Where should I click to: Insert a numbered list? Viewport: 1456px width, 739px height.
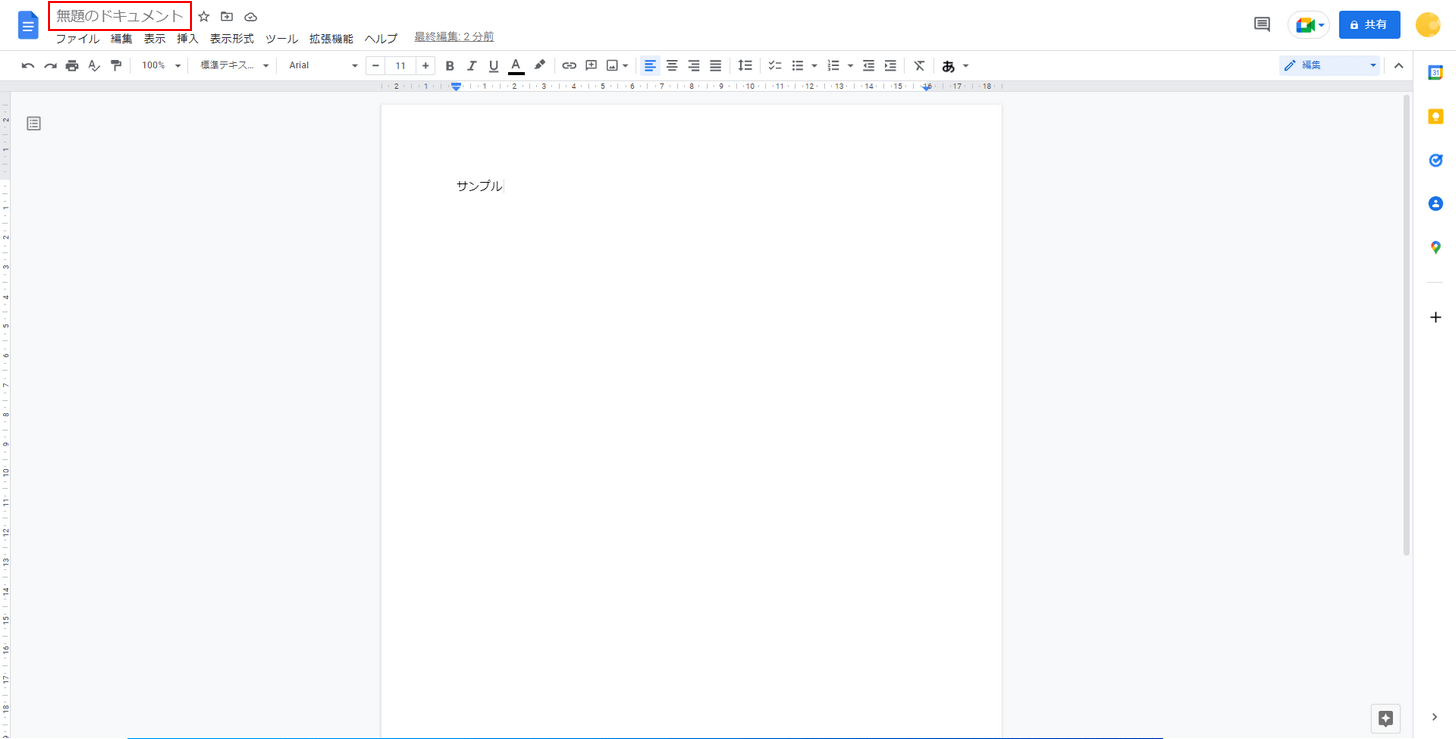pos(833,66)
